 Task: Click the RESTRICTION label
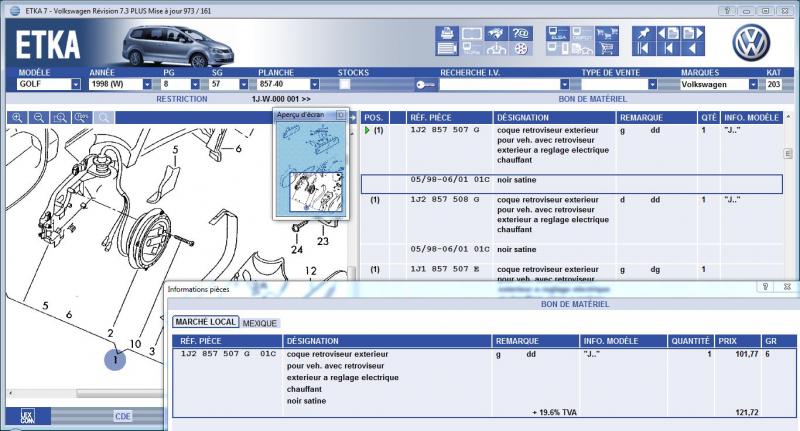click(182, 99)
